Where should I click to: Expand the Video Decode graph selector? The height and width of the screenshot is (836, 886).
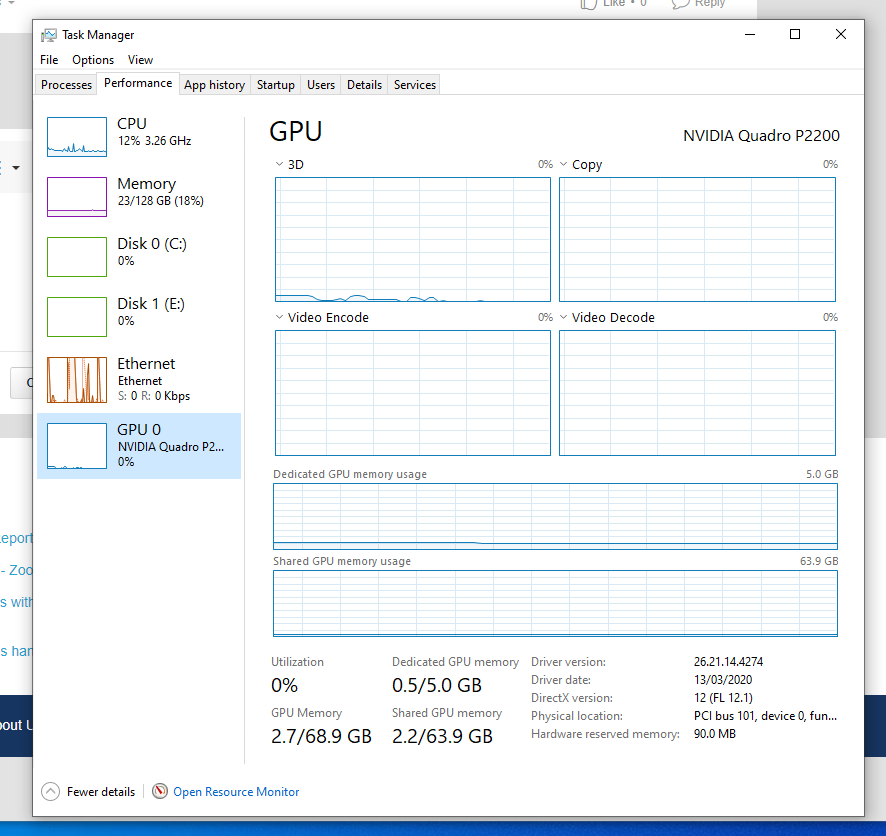point(564,317)
